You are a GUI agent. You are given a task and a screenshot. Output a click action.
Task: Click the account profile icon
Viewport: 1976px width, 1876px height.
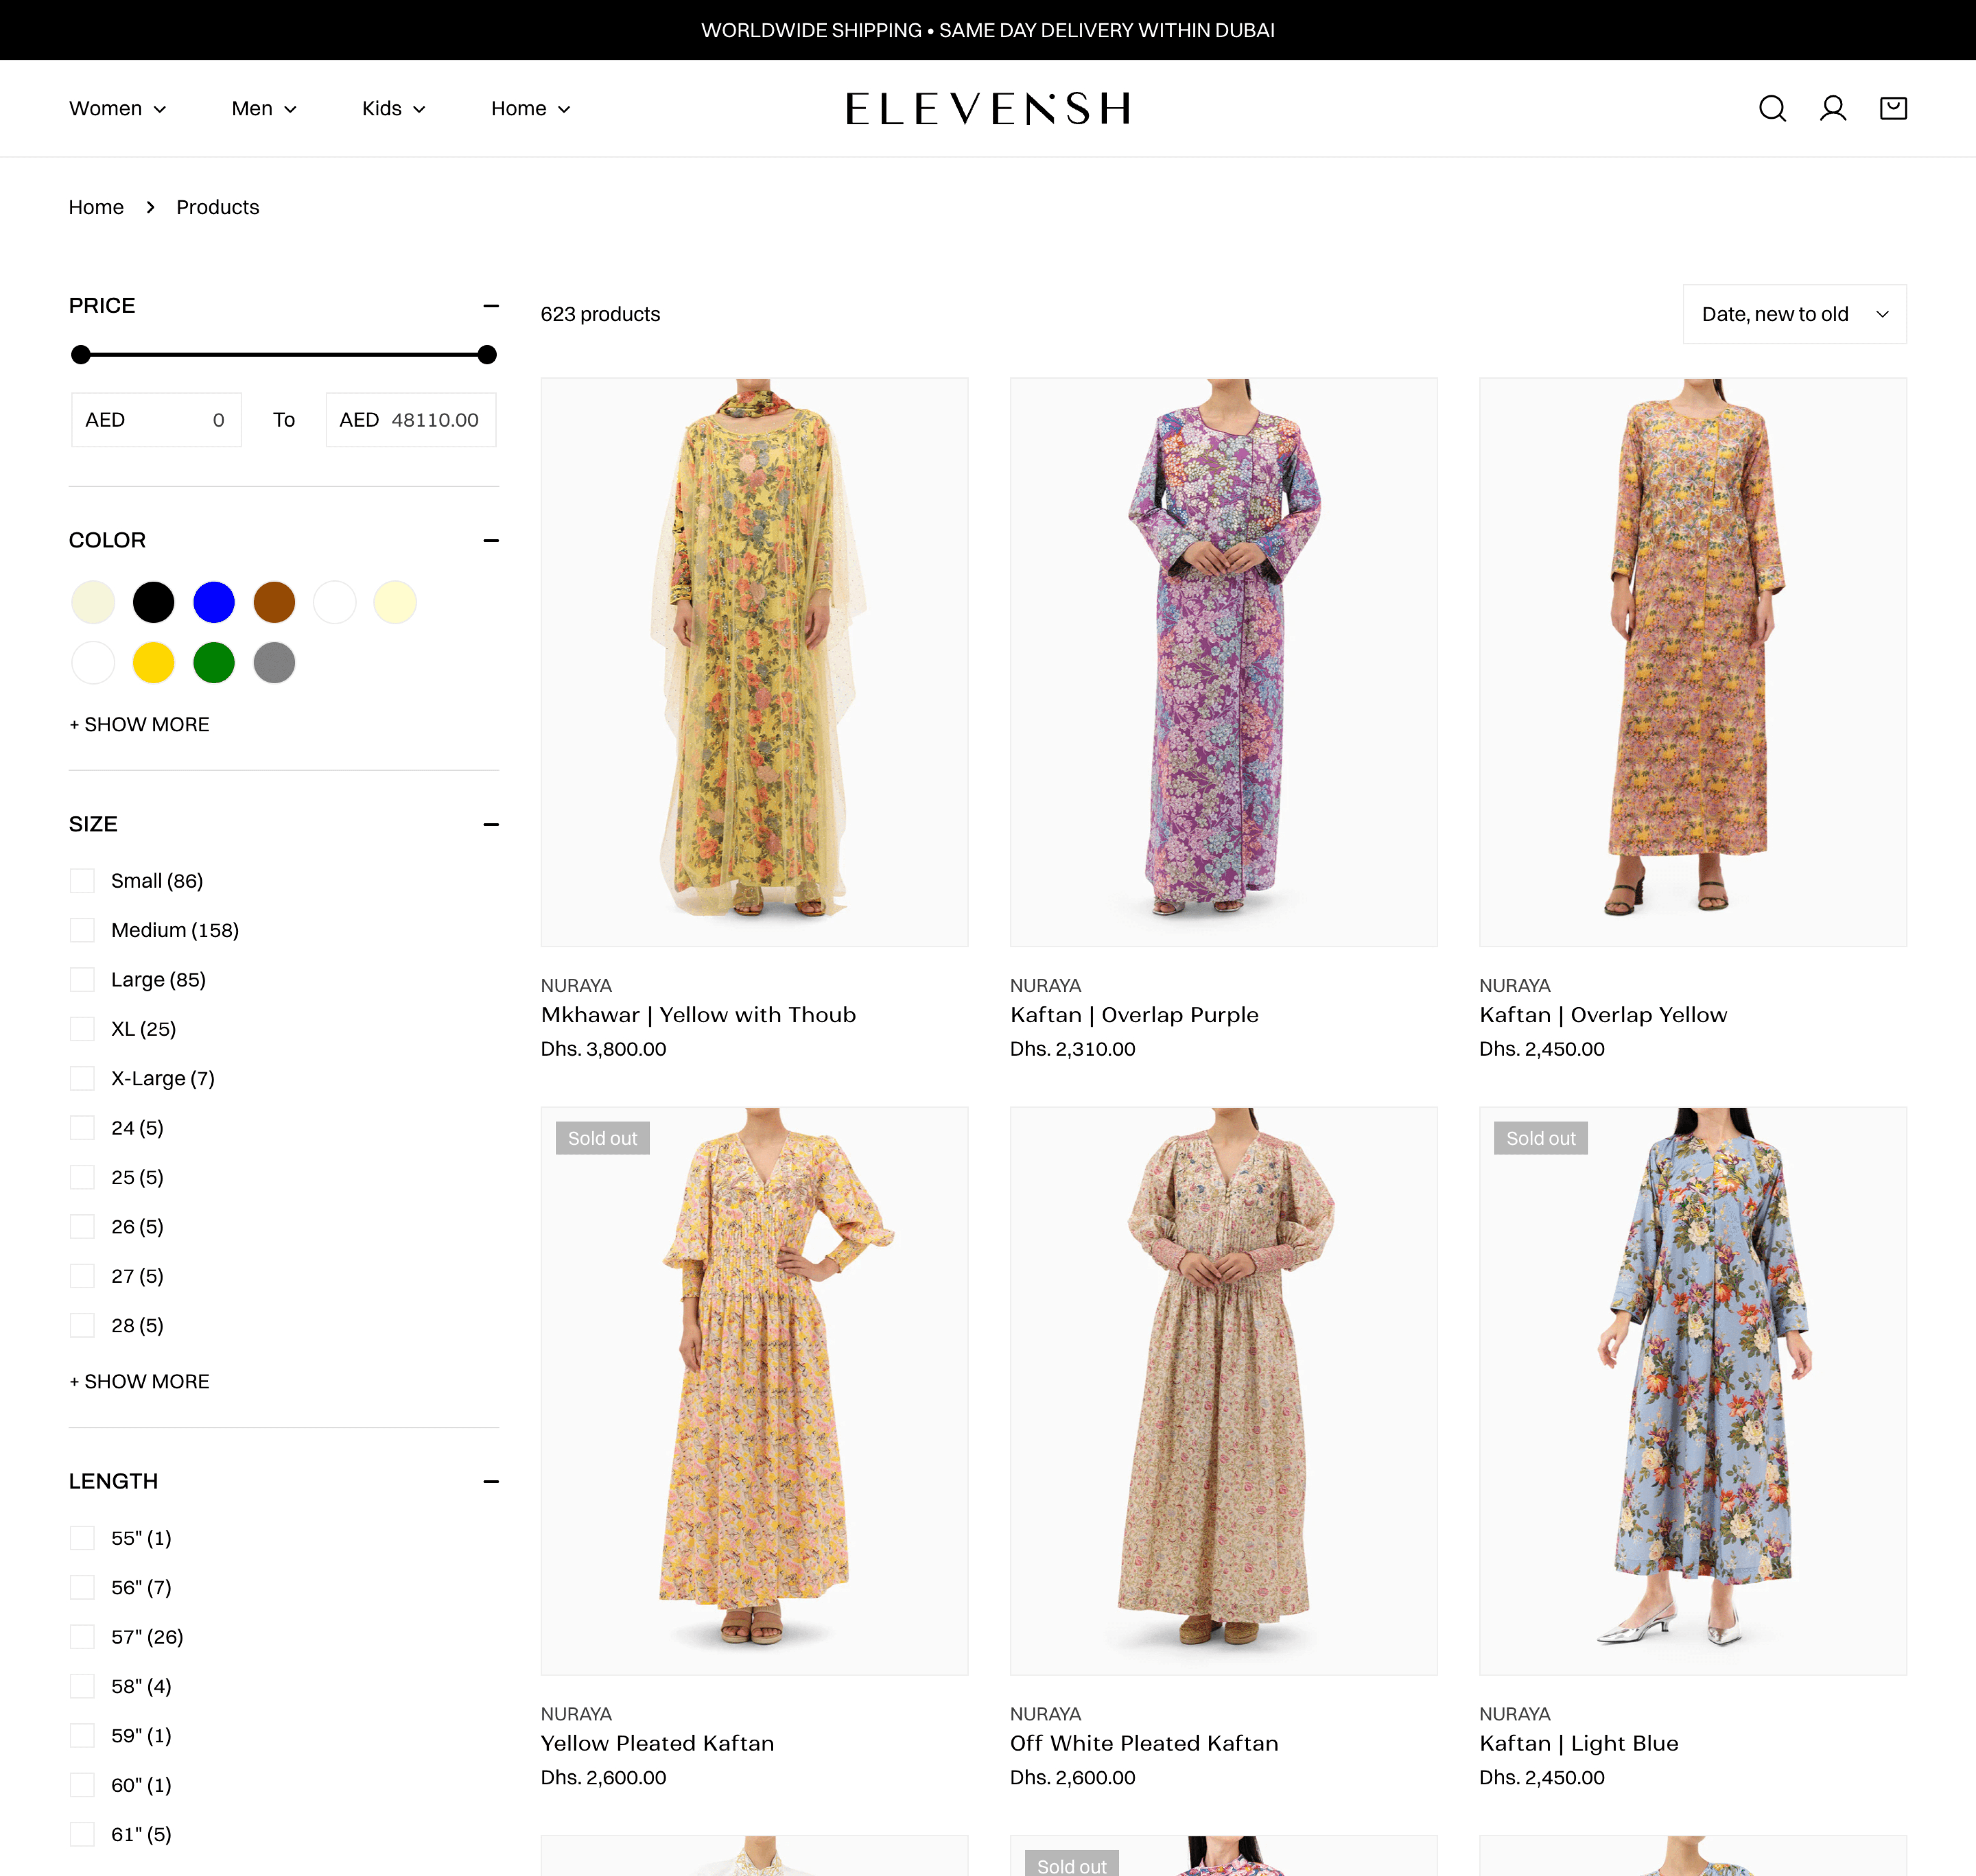coord(1832,108)
